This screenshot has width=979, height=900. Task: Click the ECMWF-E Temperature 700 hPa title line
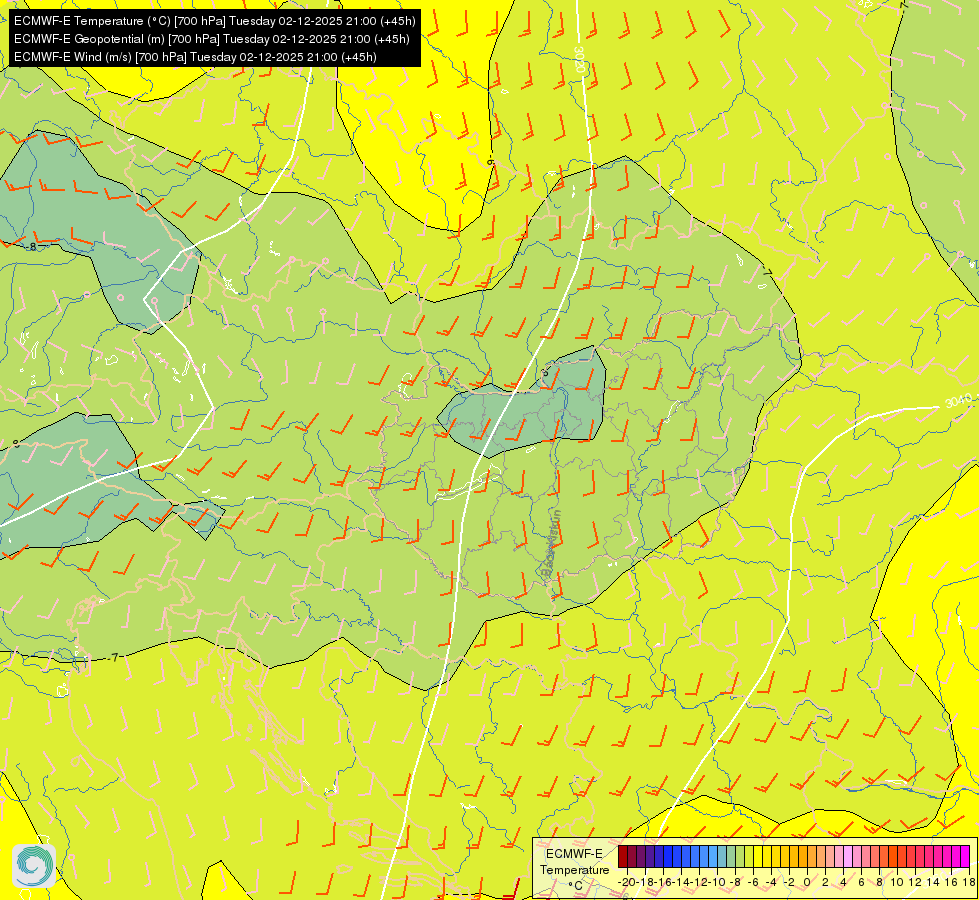tap(214, 21)
